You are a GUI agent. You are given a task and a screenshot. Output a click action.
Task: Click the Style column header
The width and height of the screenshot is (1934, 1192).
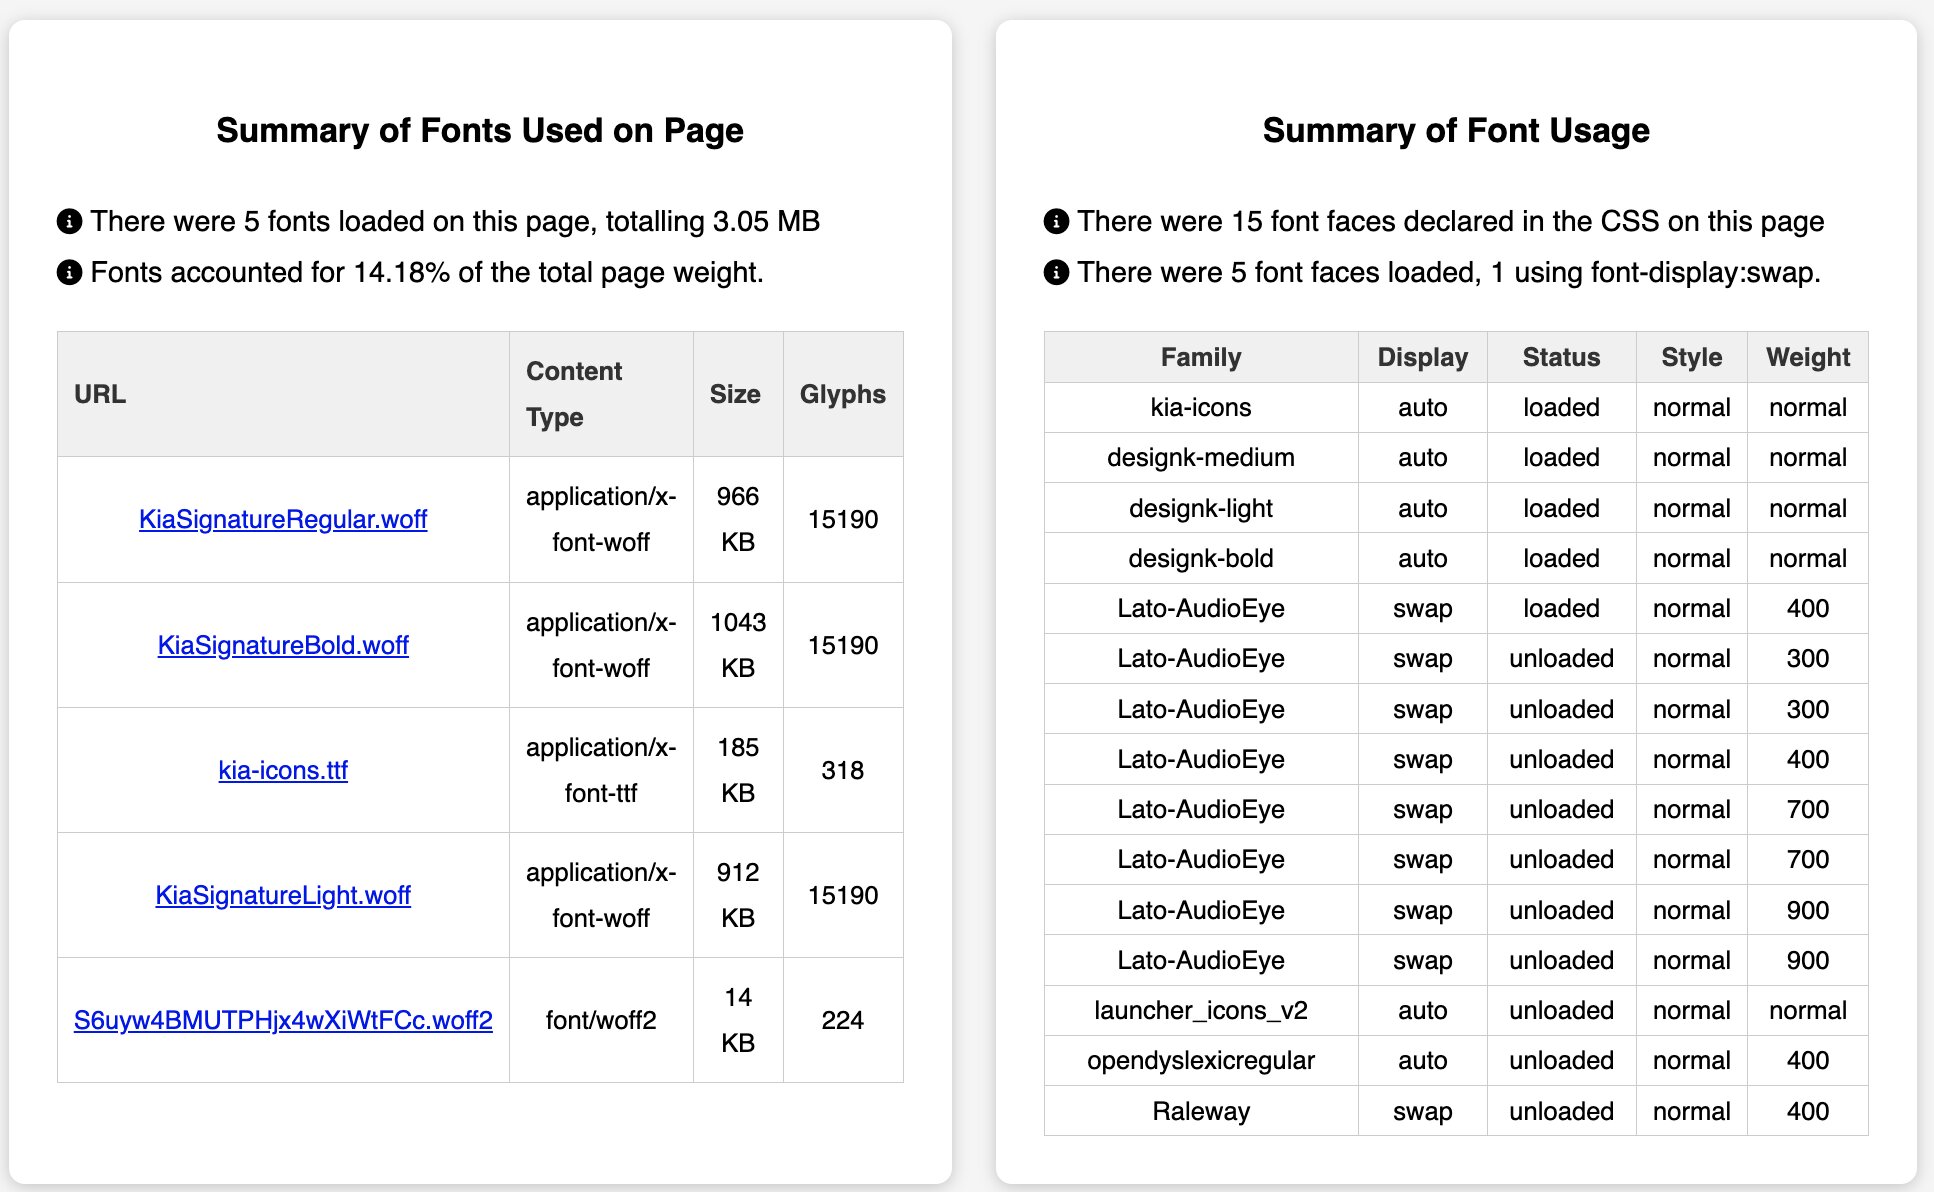pyautogui.click(x=1690, y=356)
